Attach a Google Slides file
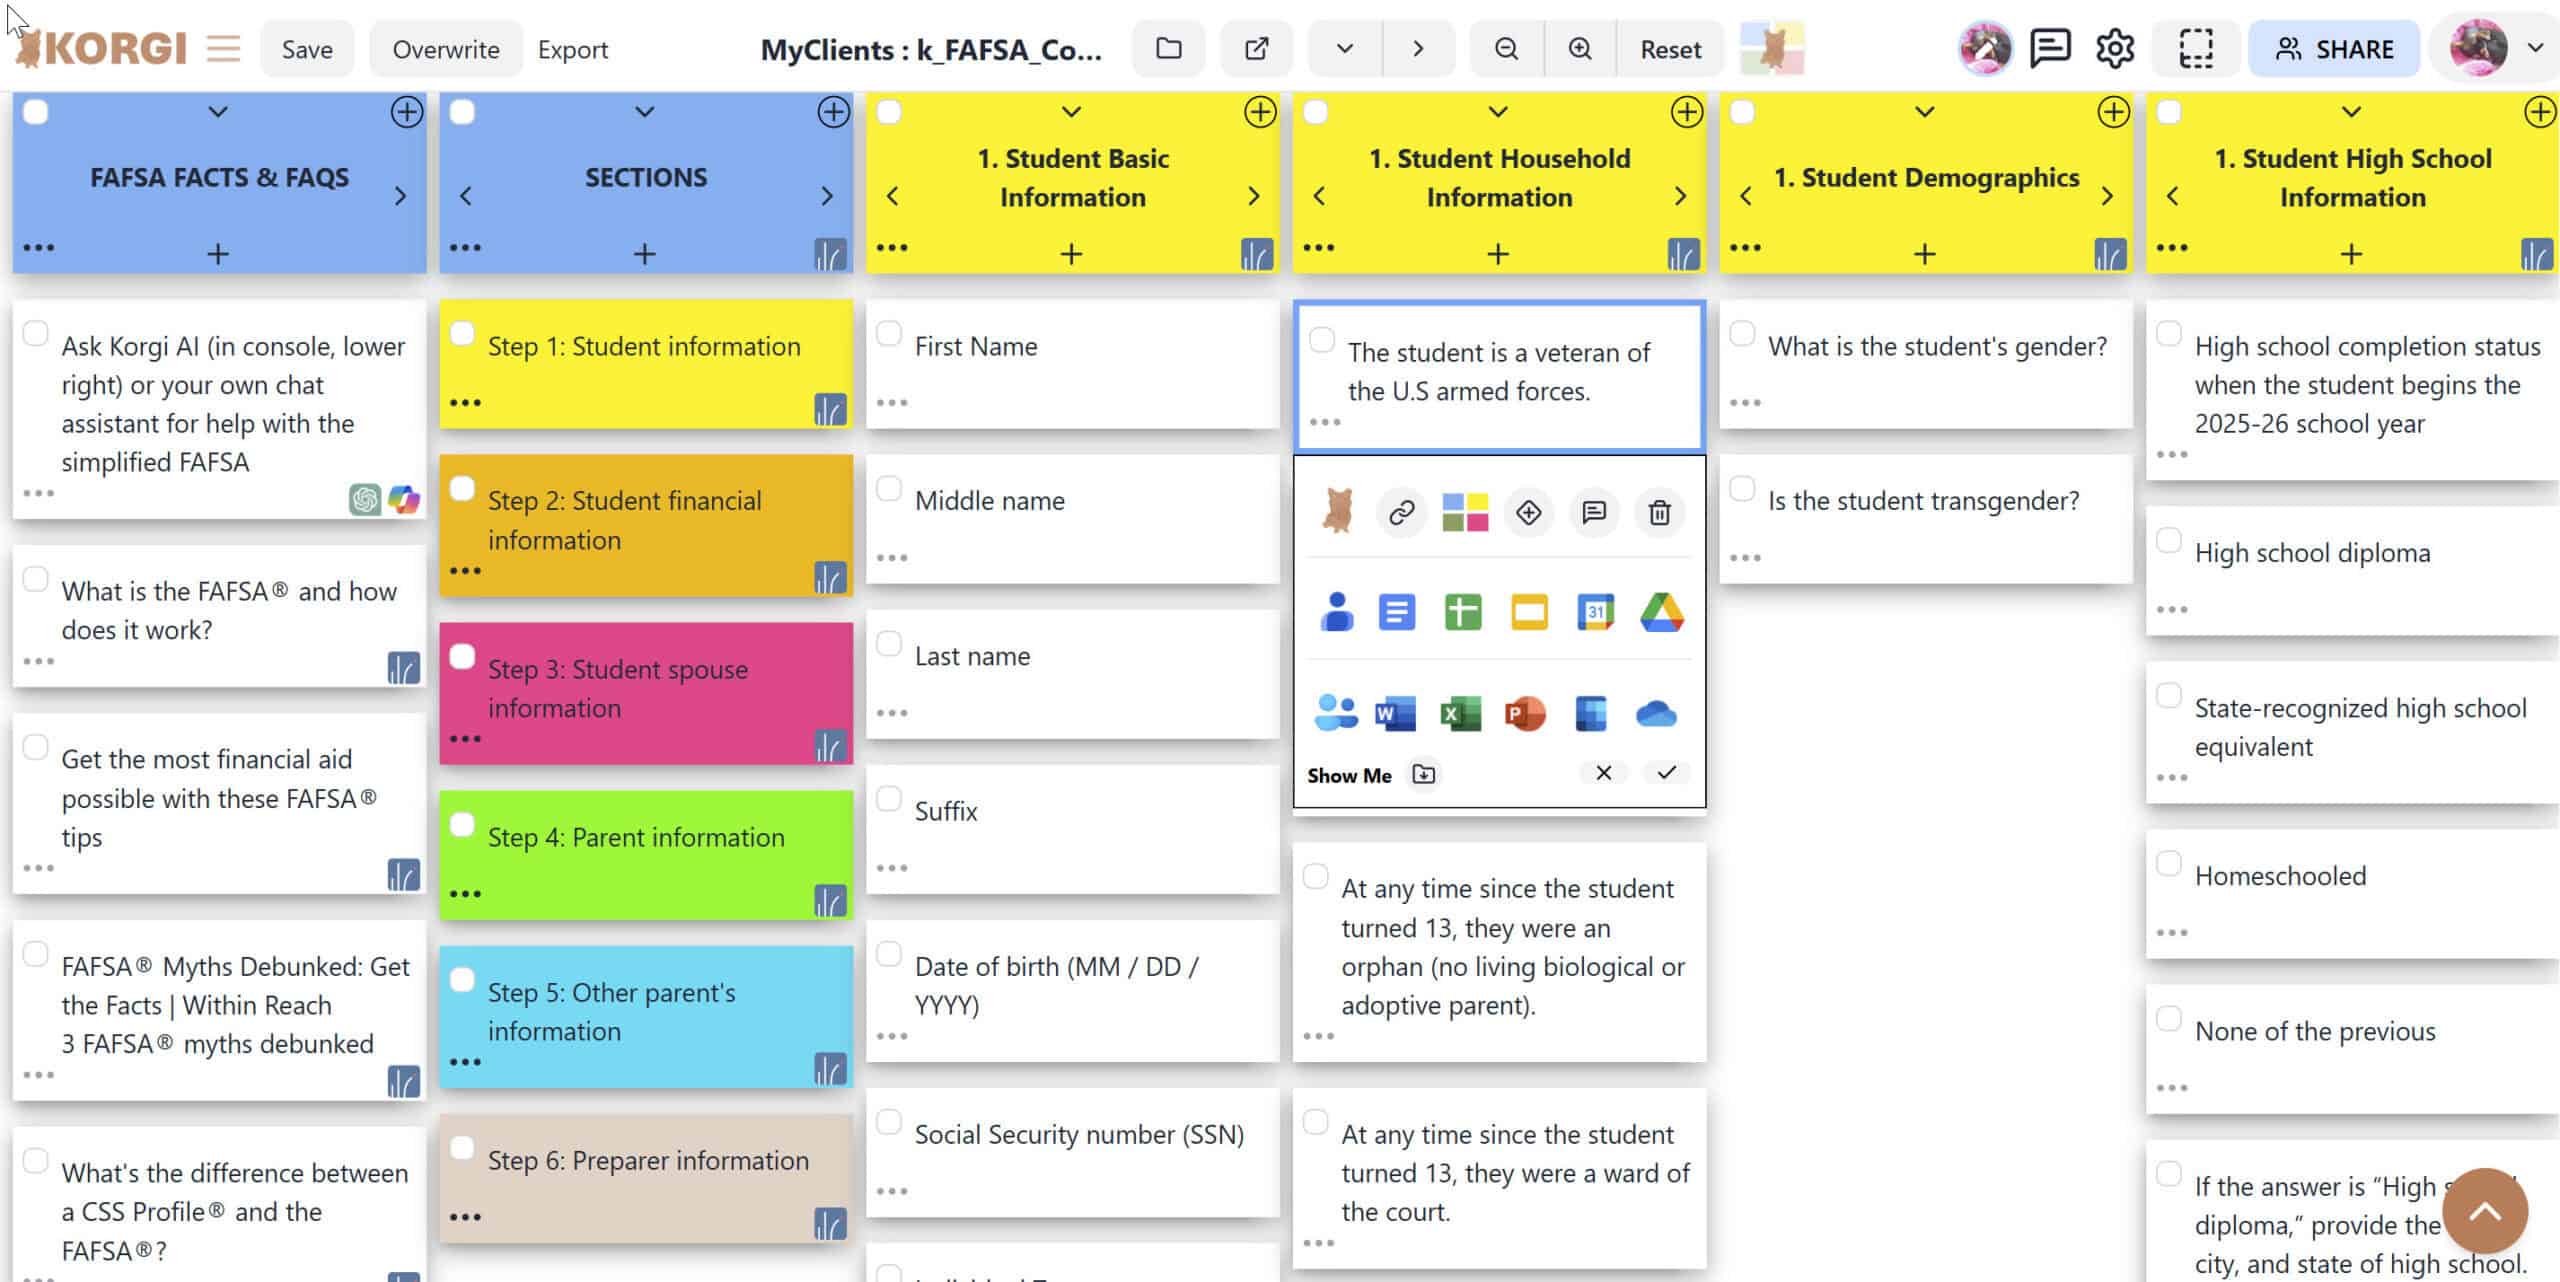The image size is (2560, 1282). 1529,612
